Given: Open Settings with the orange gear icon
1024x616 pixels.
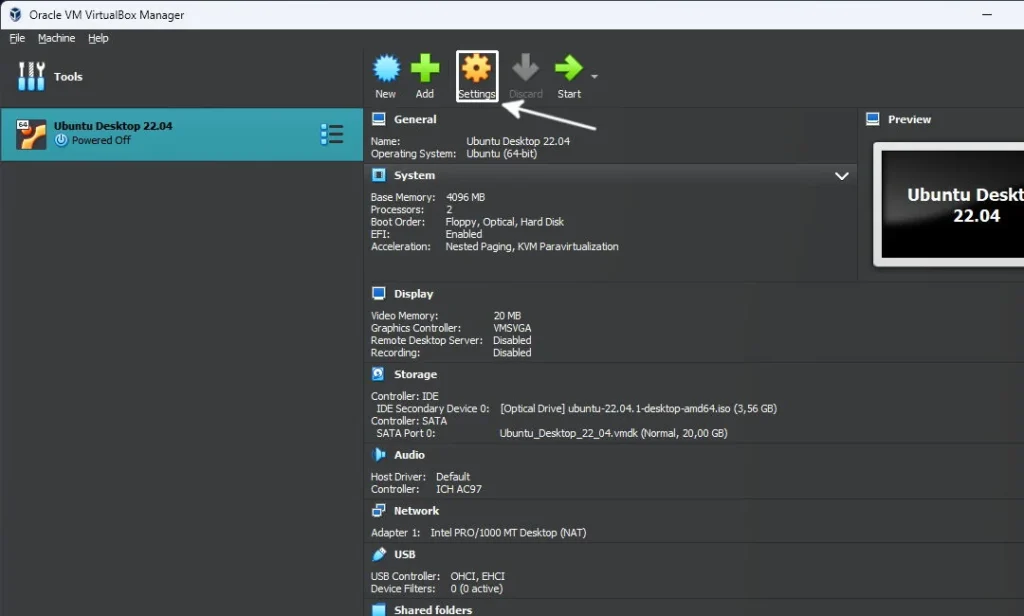Looking at the screenshot, I should coord(476,68).
